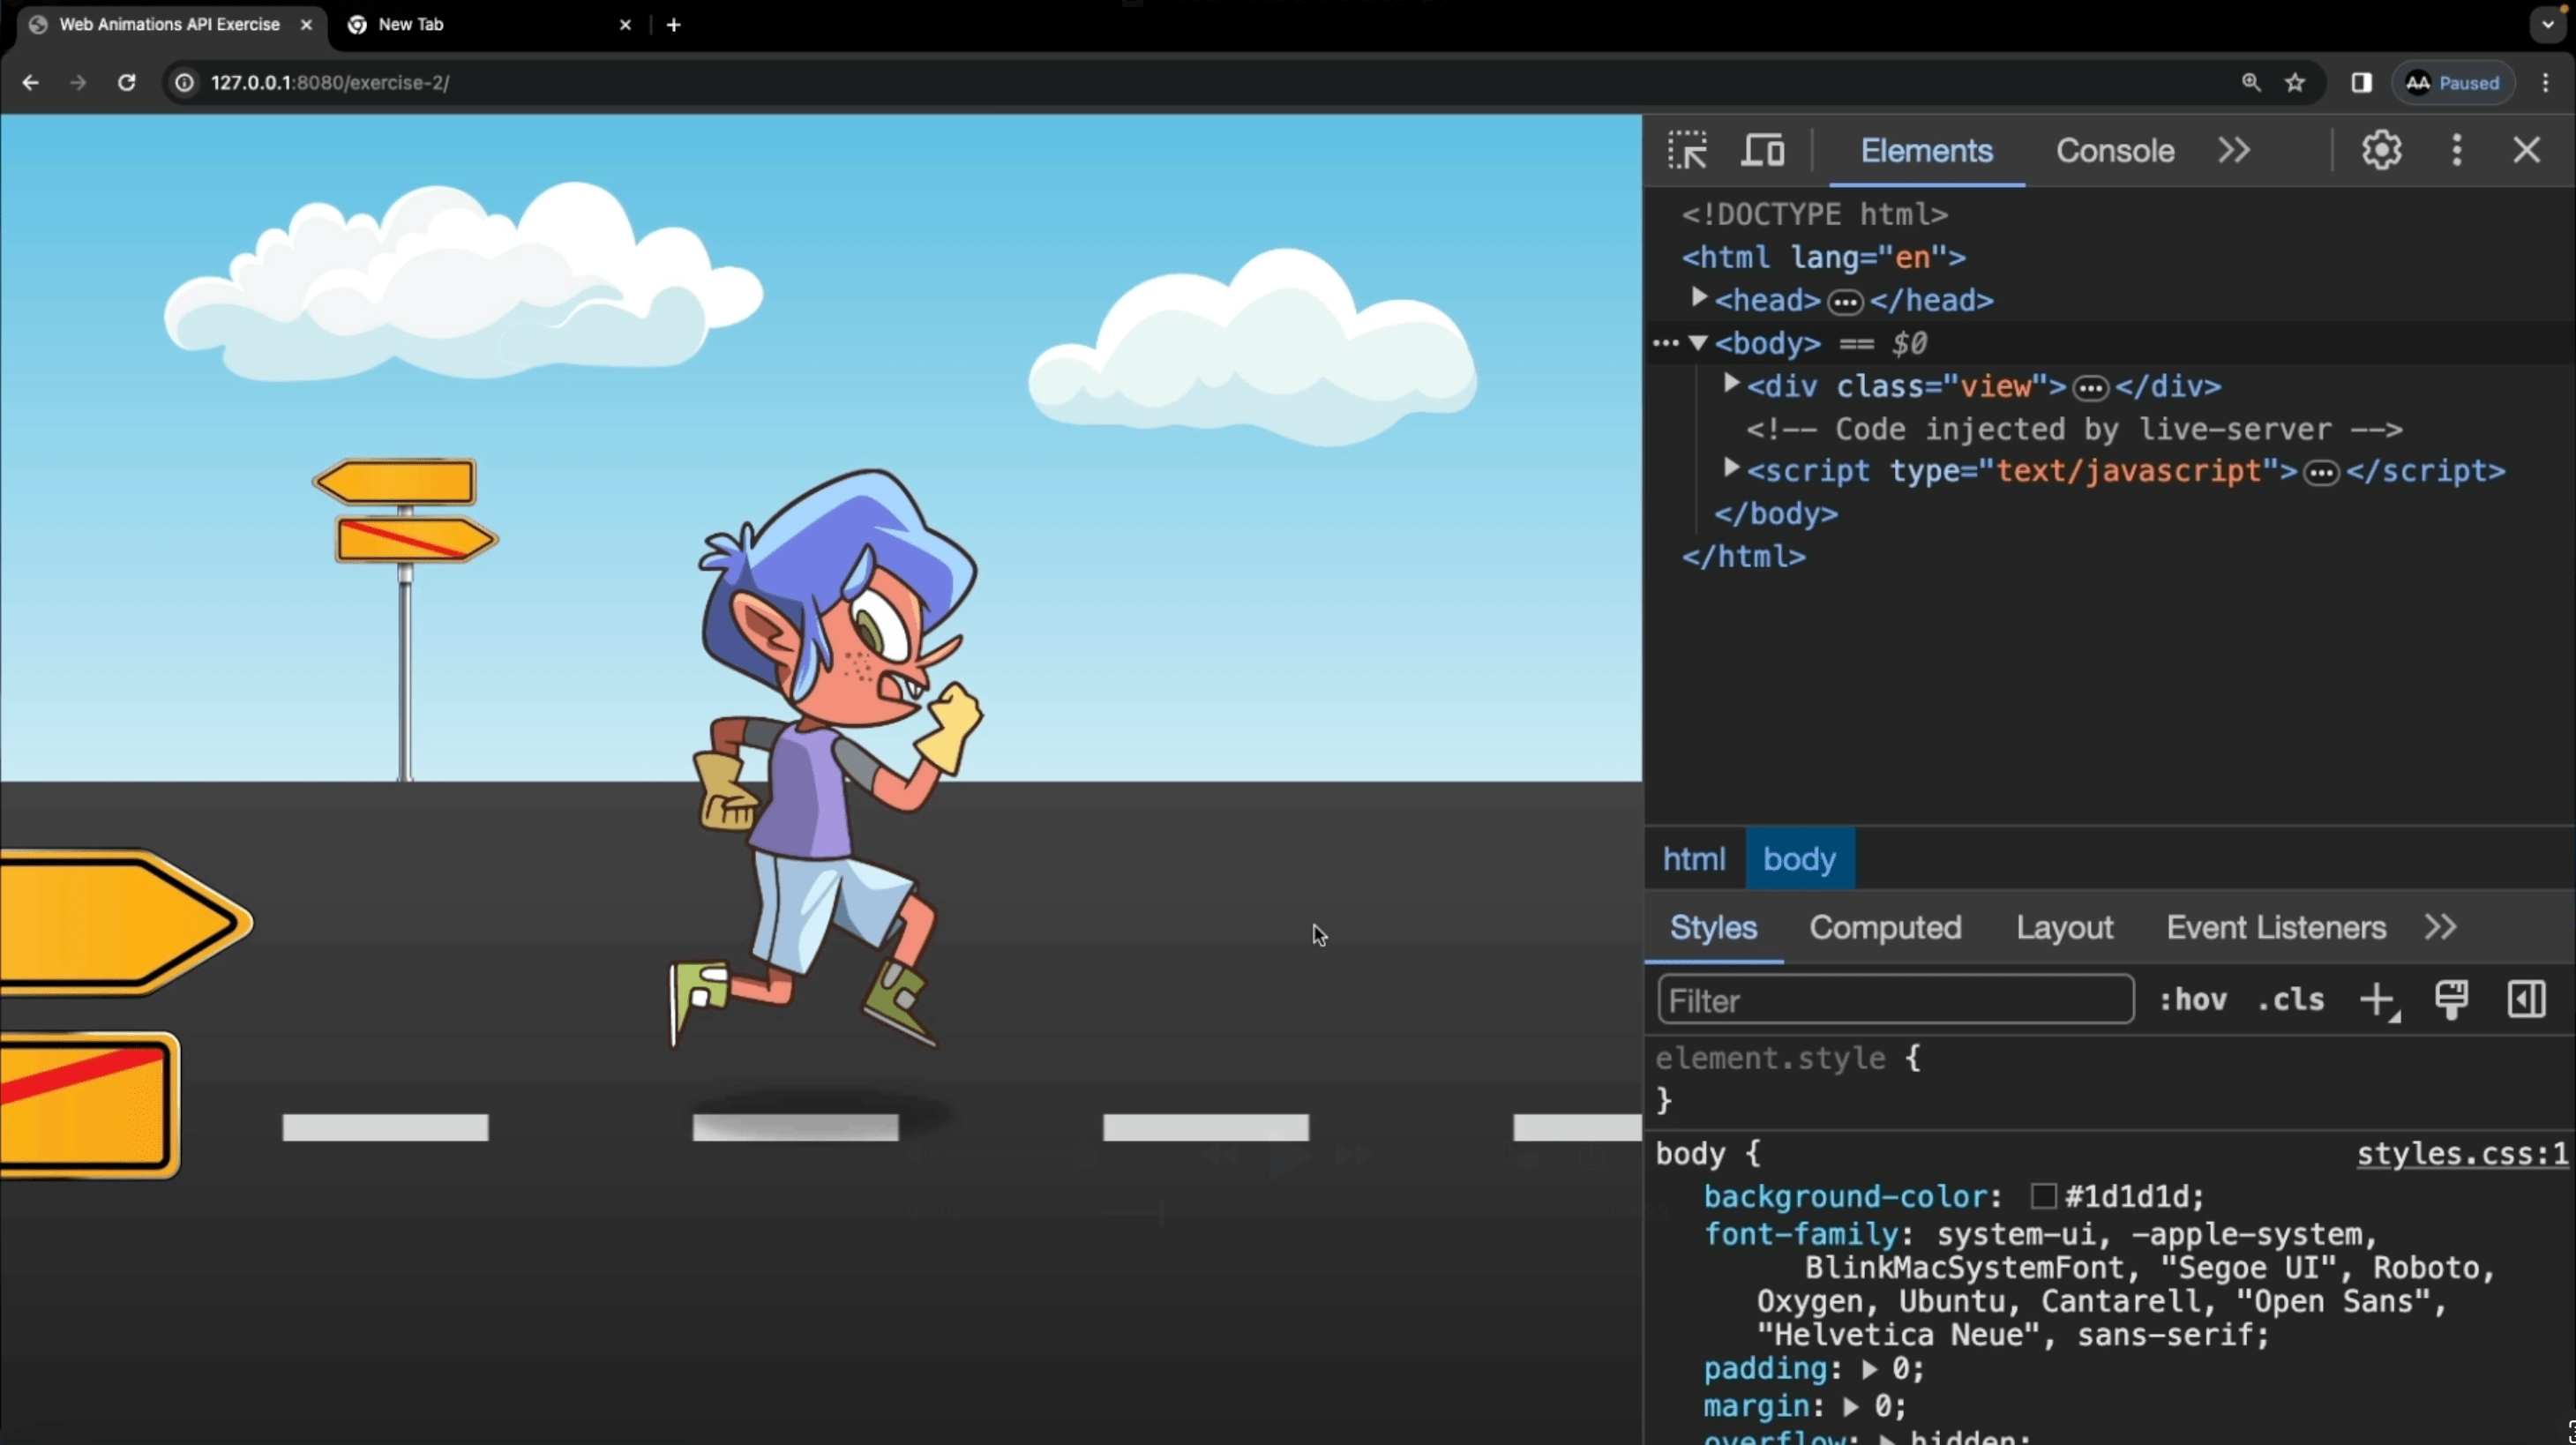
Task: Open the styles.css:1 source link
Action: [x=2462, y=1153]
